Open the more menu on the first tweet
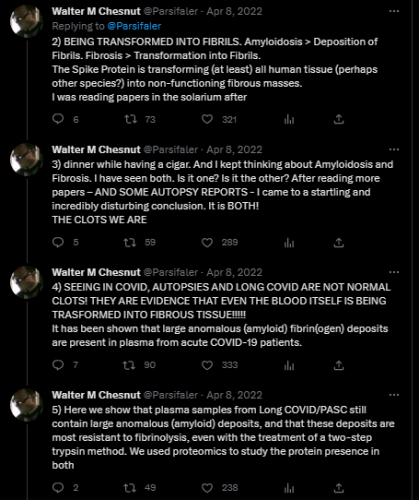This screenshot has height=500, width=419. pos(394,11)
